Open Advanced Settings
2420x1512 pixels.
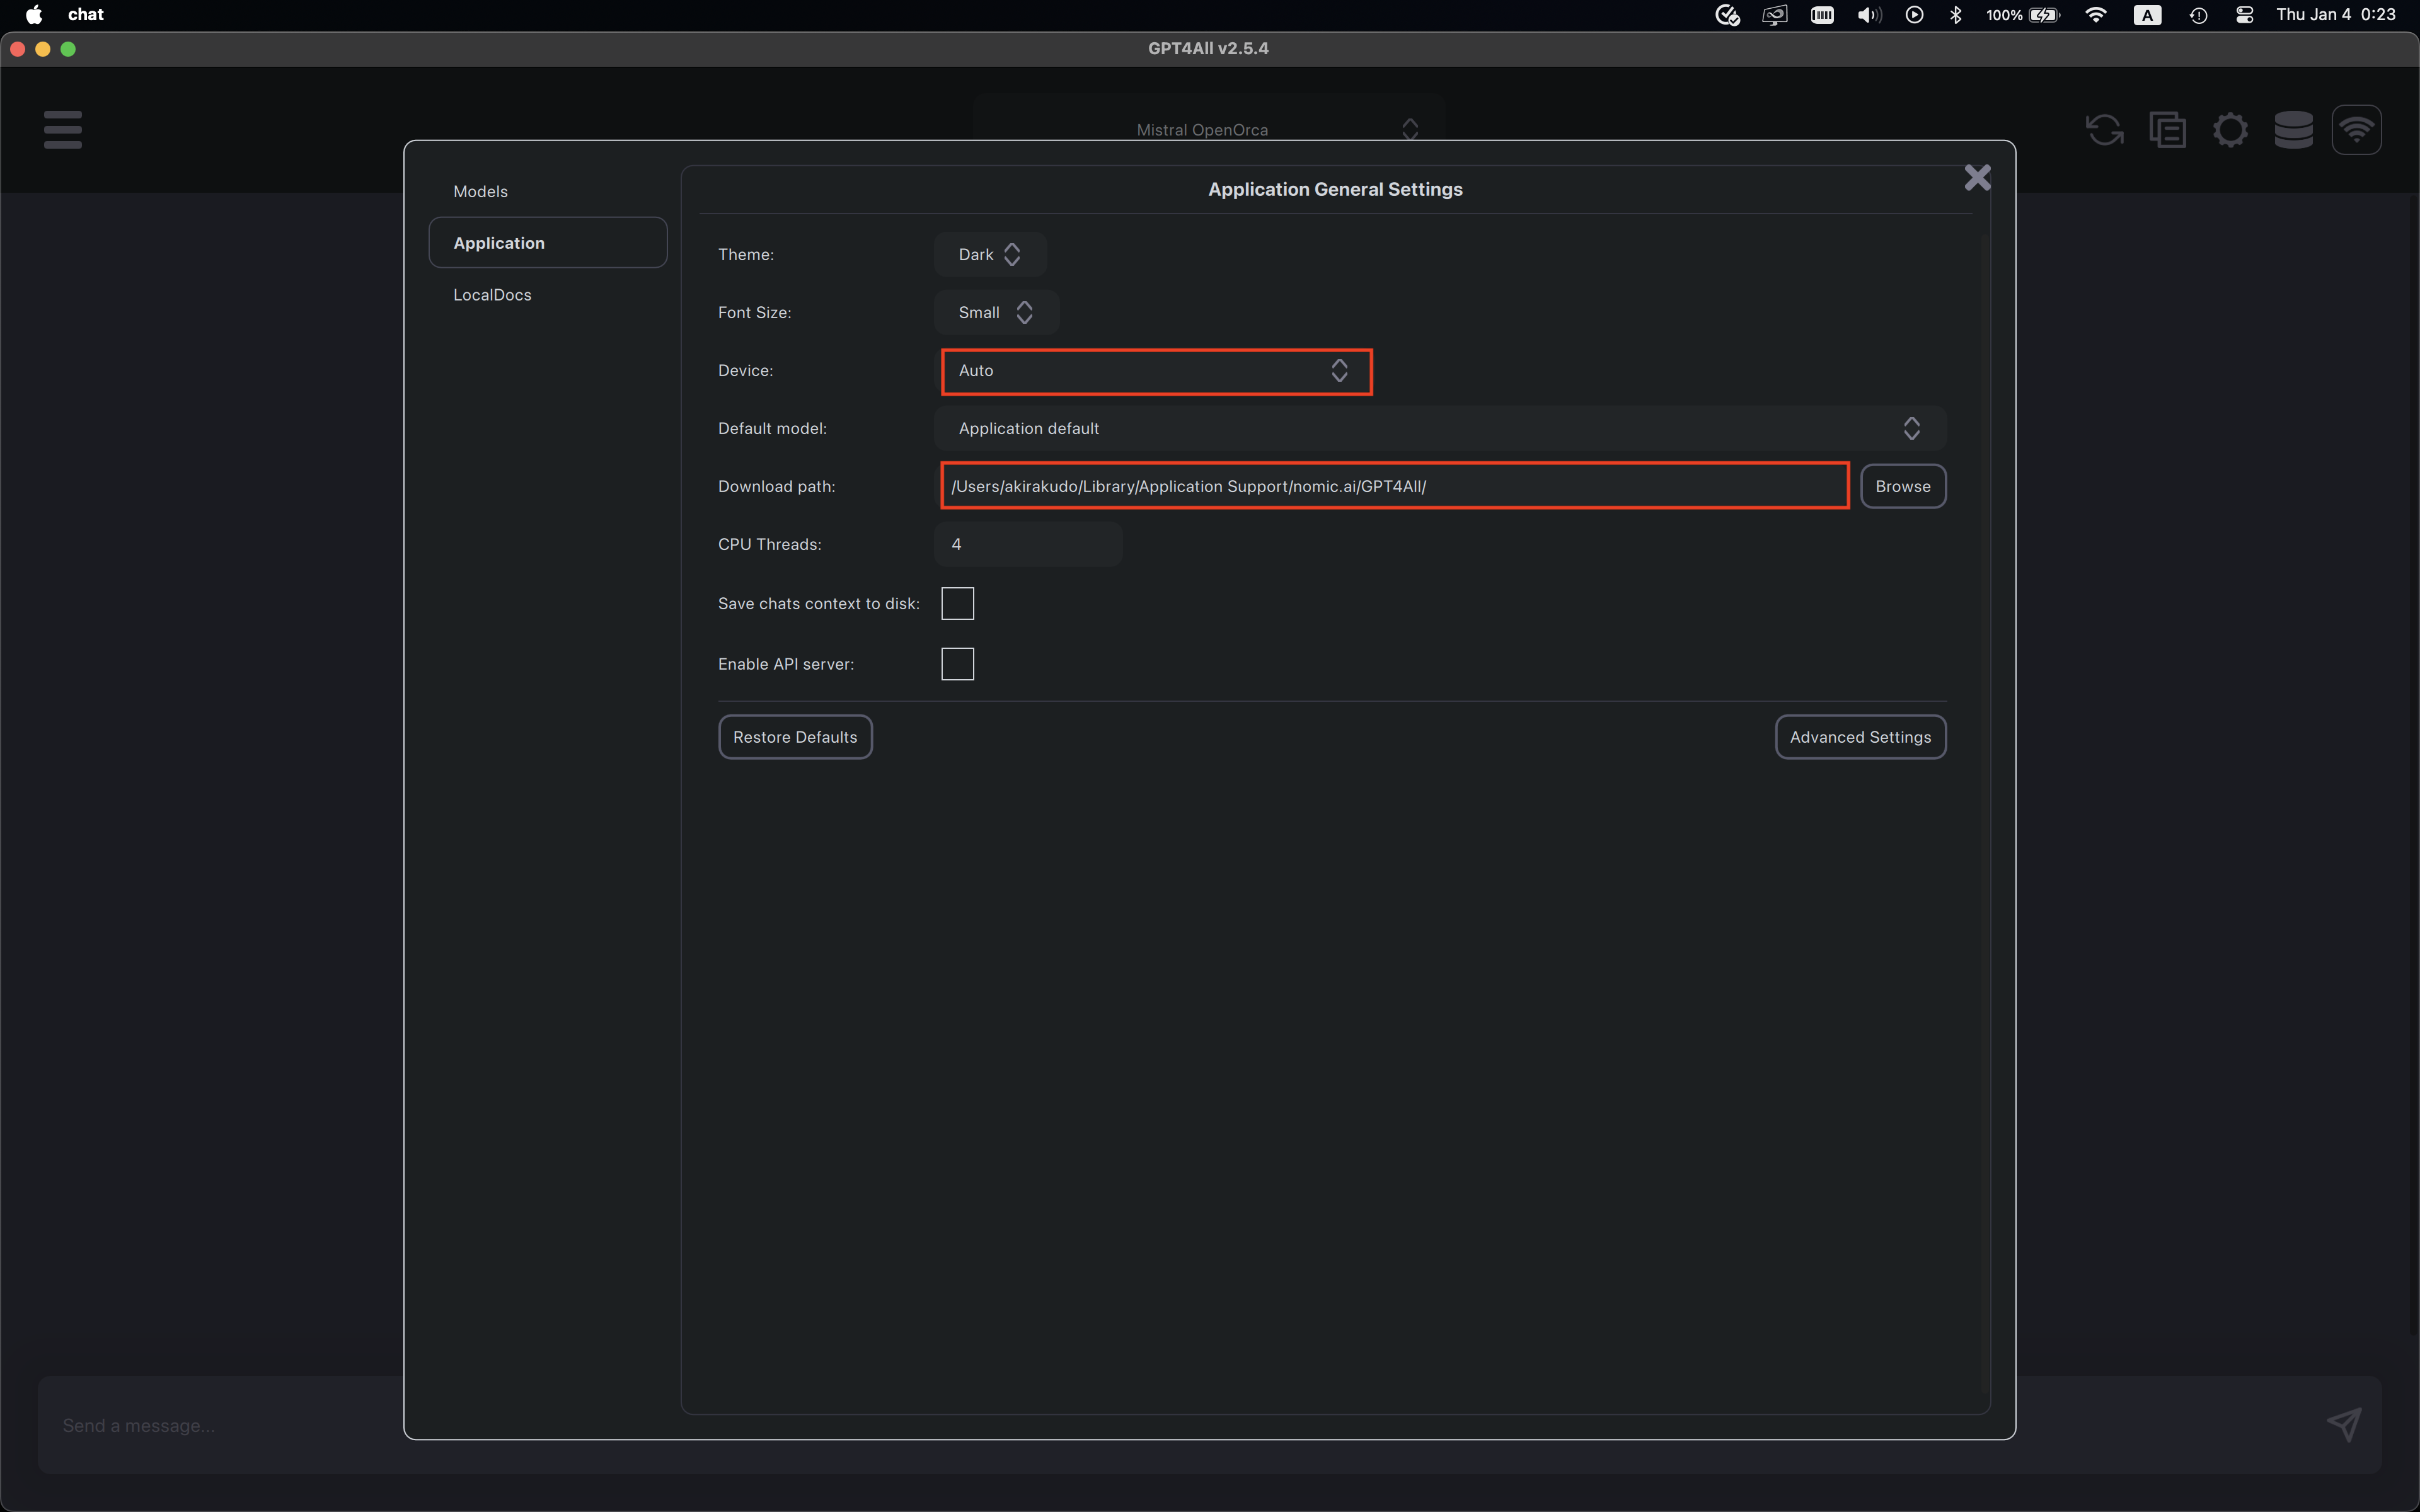pyautogui.click(x=1860, y=737)
